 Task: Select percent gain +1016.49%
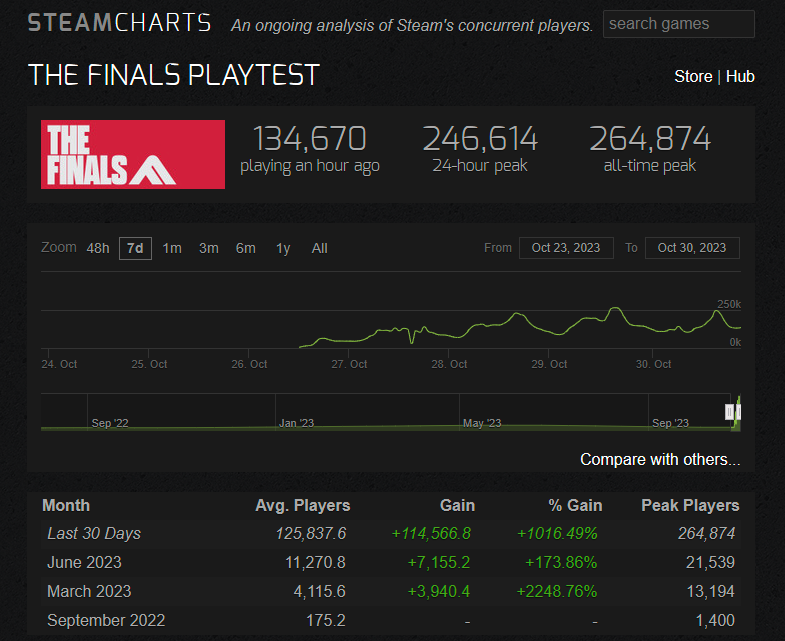(557, 533)
